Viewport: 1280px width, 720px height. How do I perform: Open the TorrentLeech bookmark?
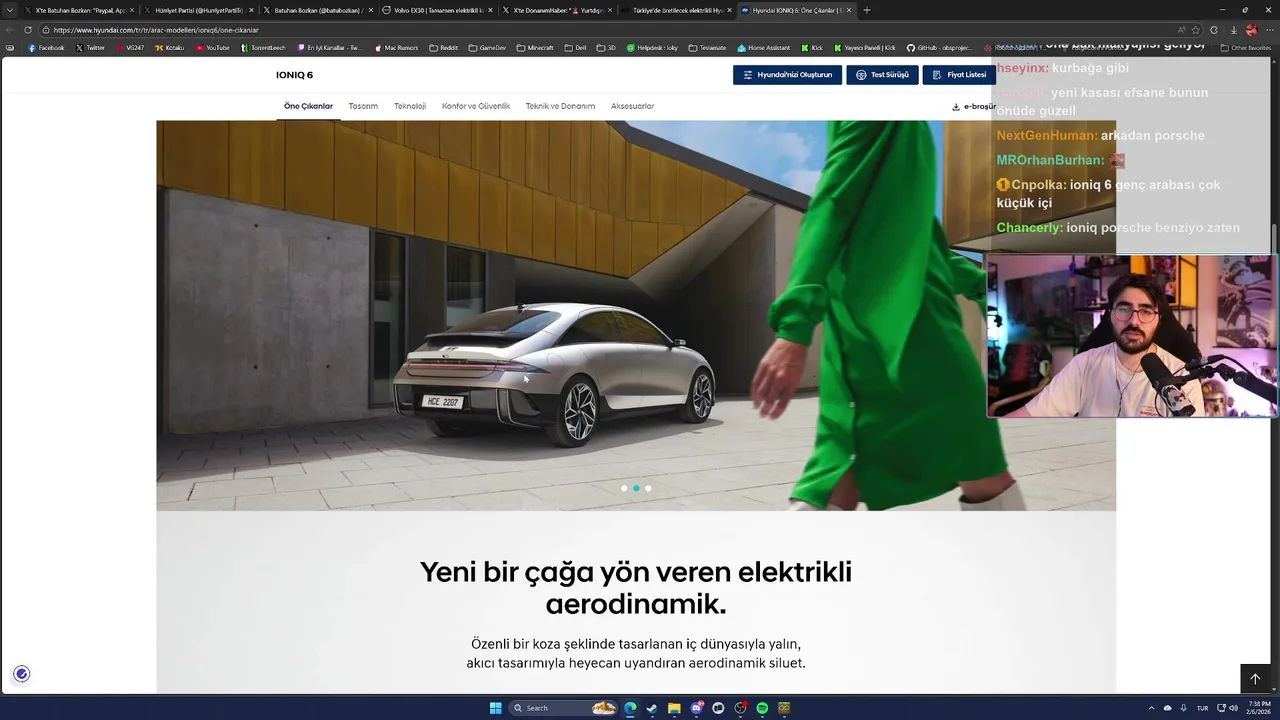[263, 47]
